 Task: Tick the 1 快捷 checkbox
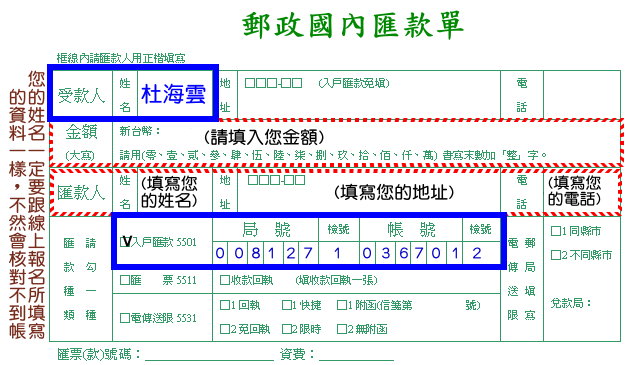(286, 305)
